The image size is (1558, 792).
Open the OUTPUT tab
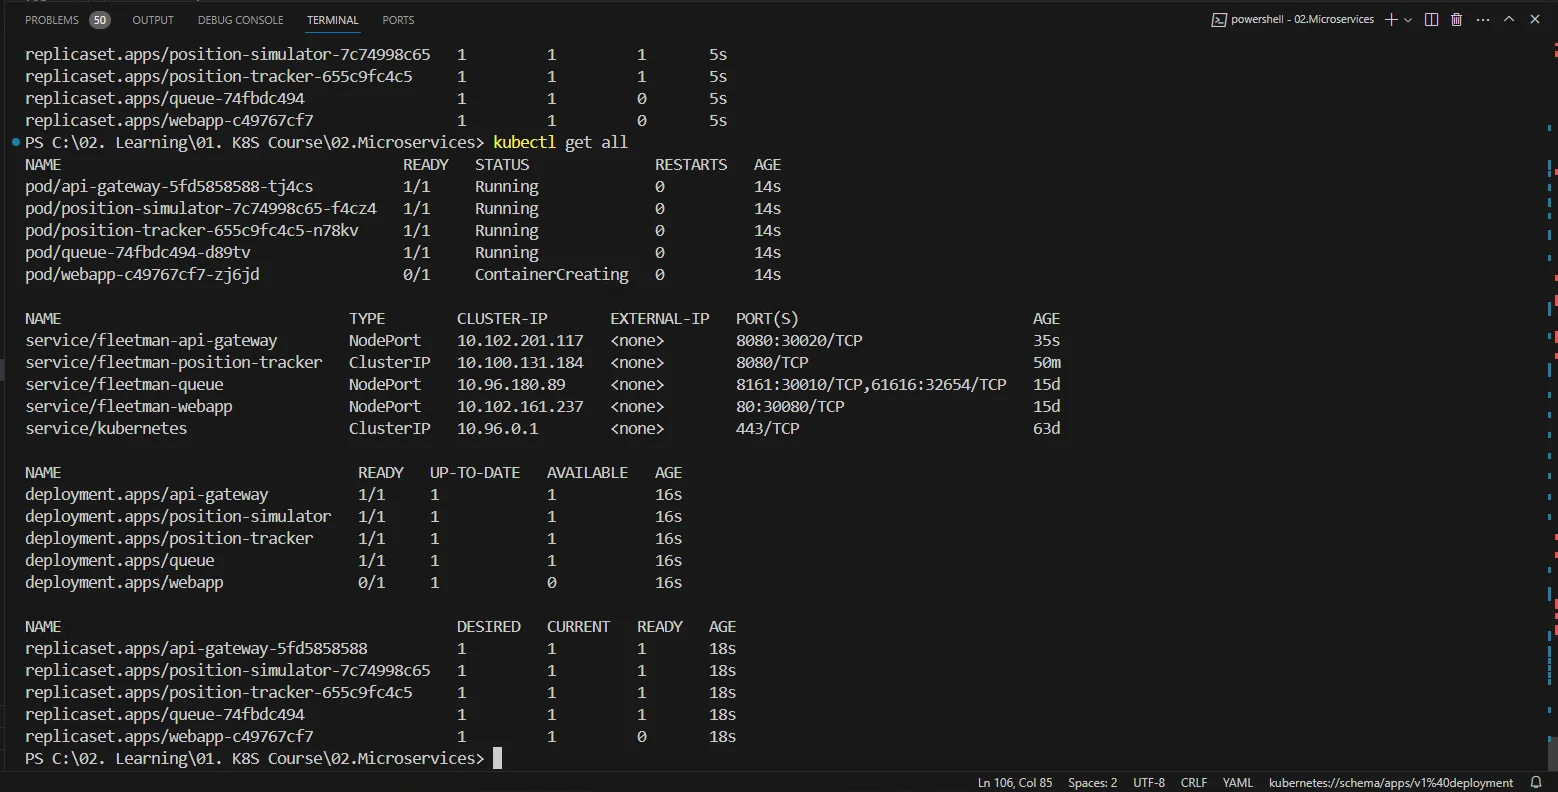(153, 20)
